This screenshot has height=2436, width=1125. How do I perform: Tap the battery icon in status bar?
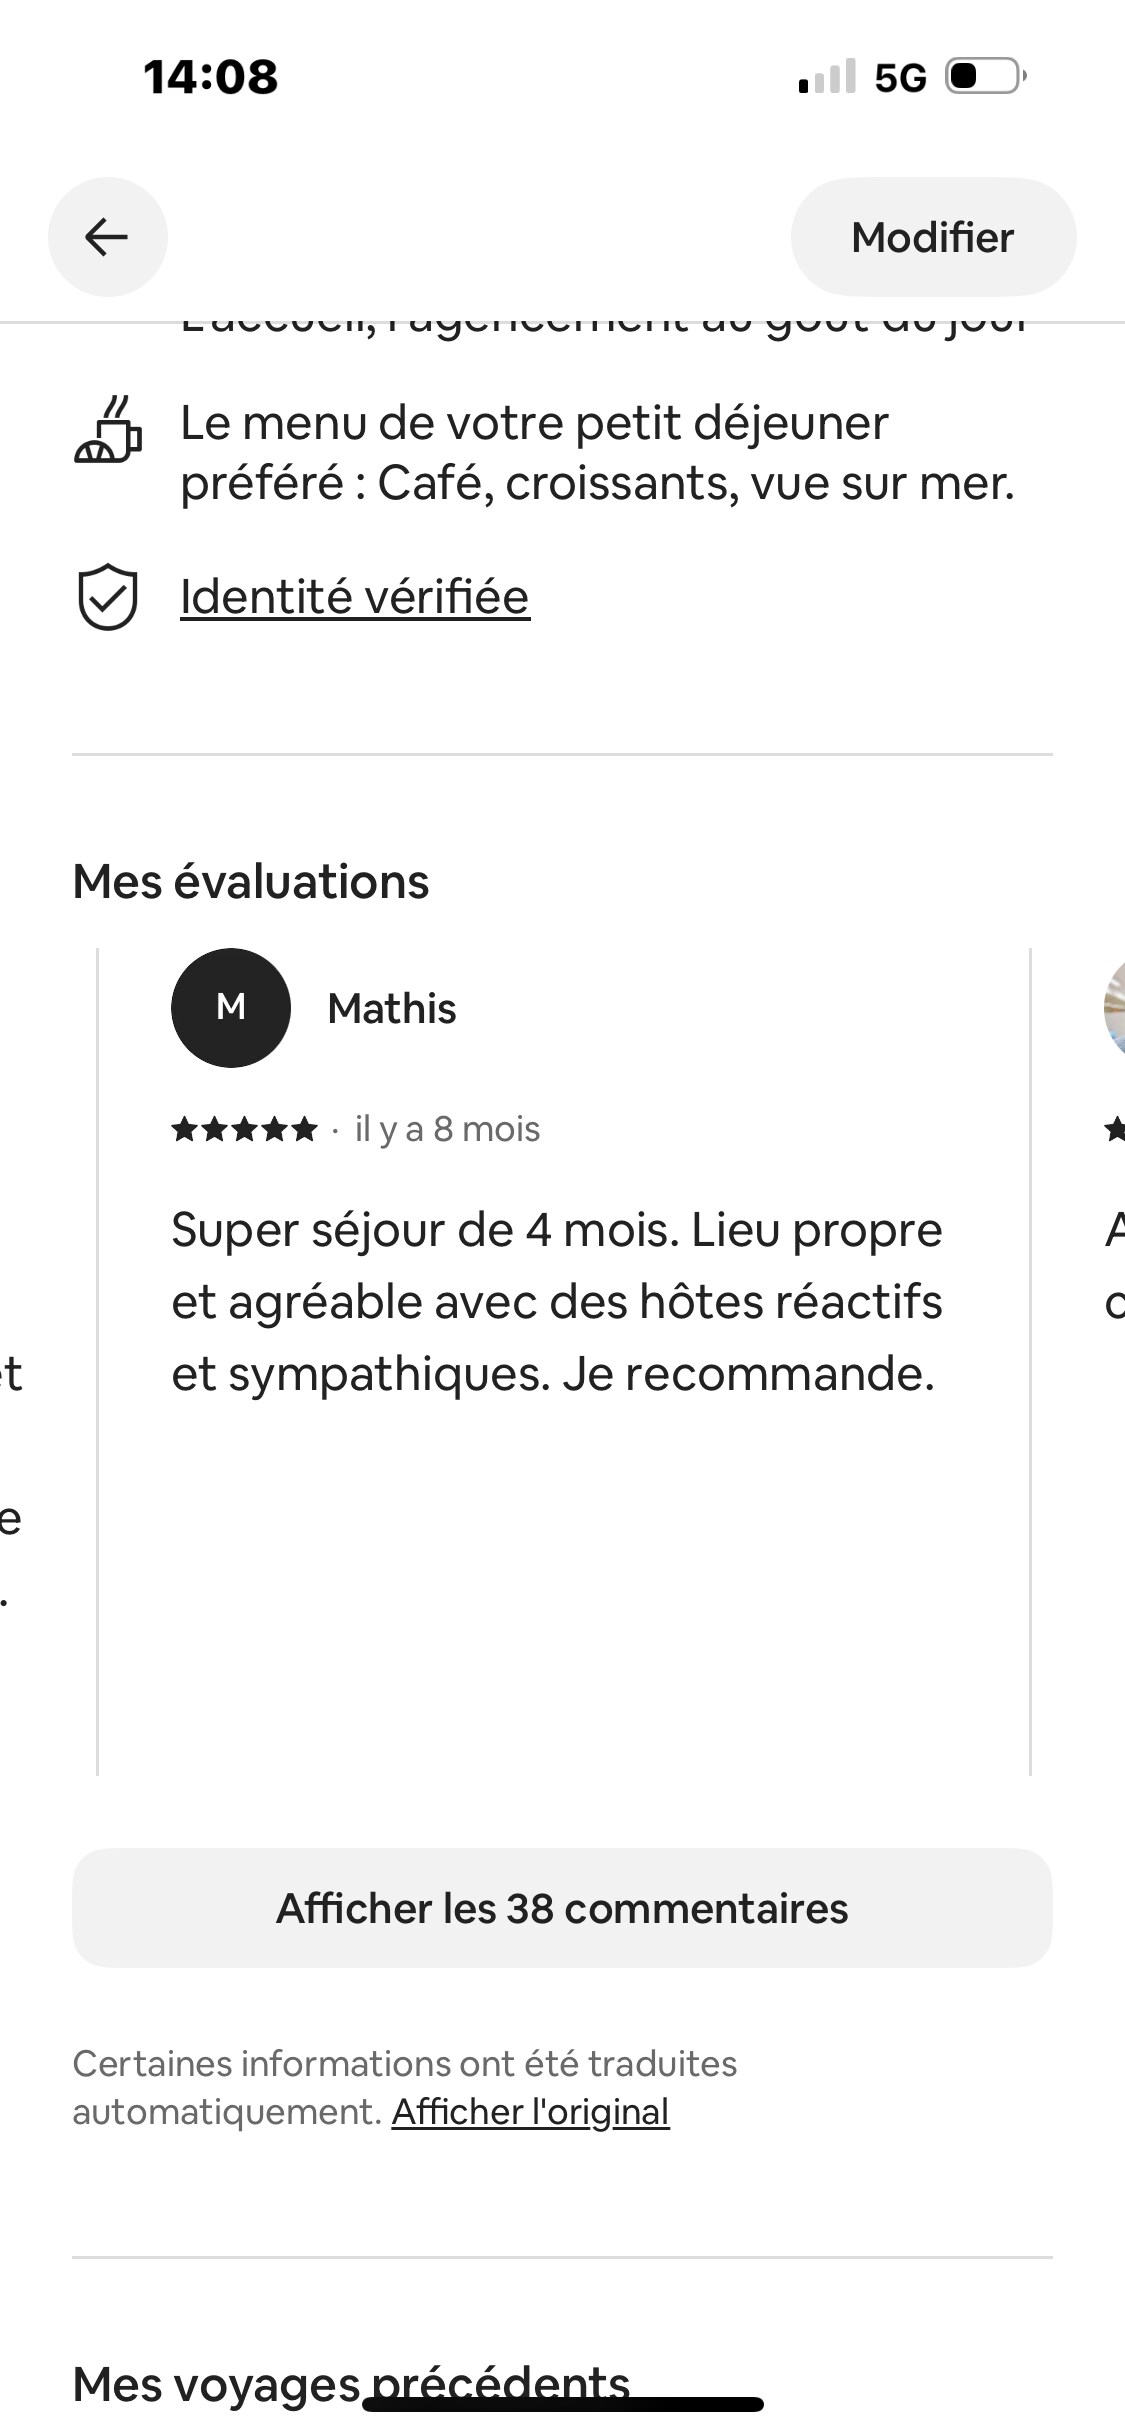[985, 76]
